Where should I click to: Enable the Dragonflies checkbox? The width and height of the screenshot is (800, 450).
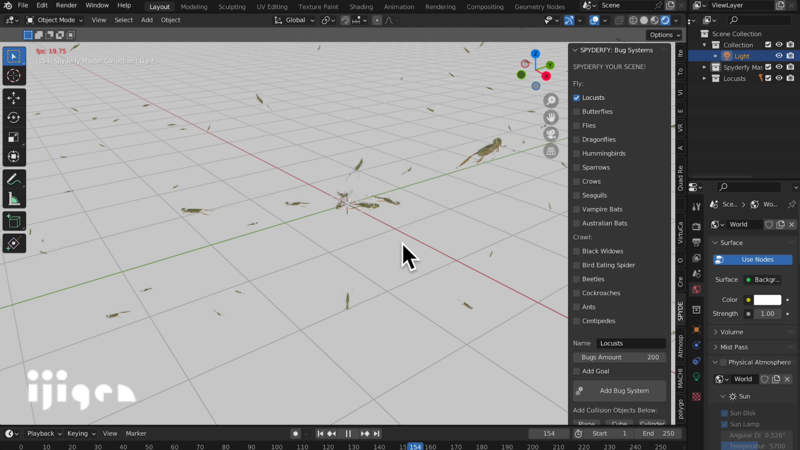(x=577, y=139)
